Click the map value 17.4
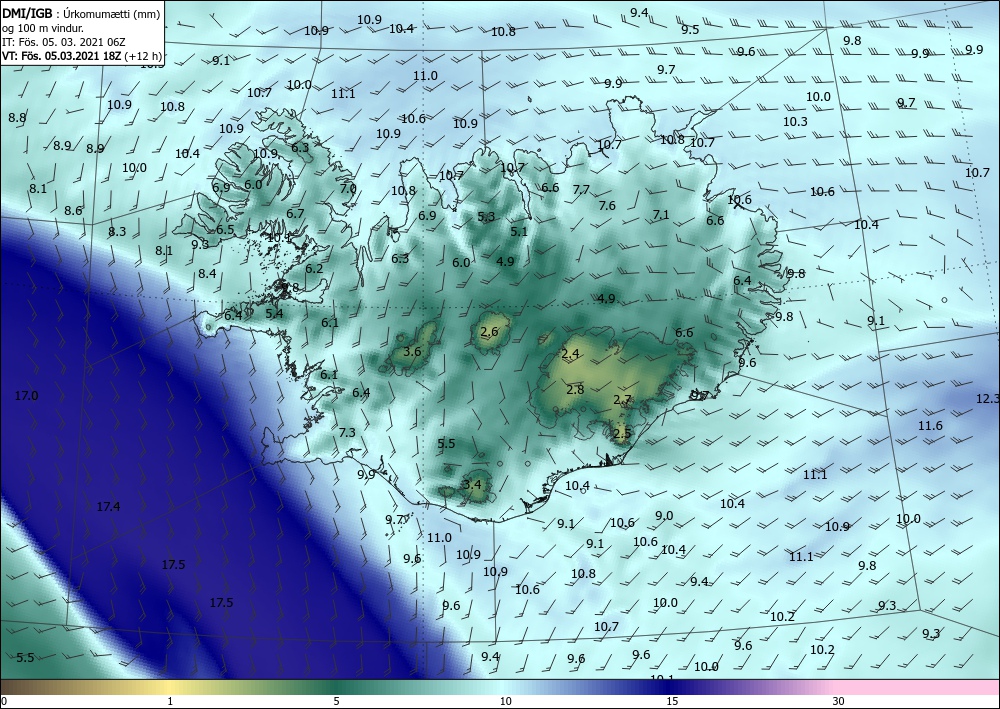1000x709 pixels. point(108,507)
